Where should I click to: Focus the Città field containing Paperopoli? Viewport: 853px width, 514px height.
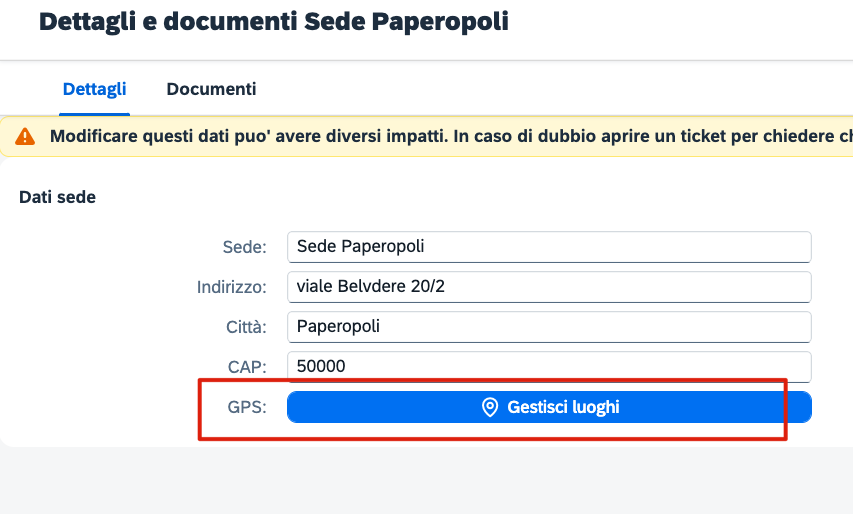point(549,327)
